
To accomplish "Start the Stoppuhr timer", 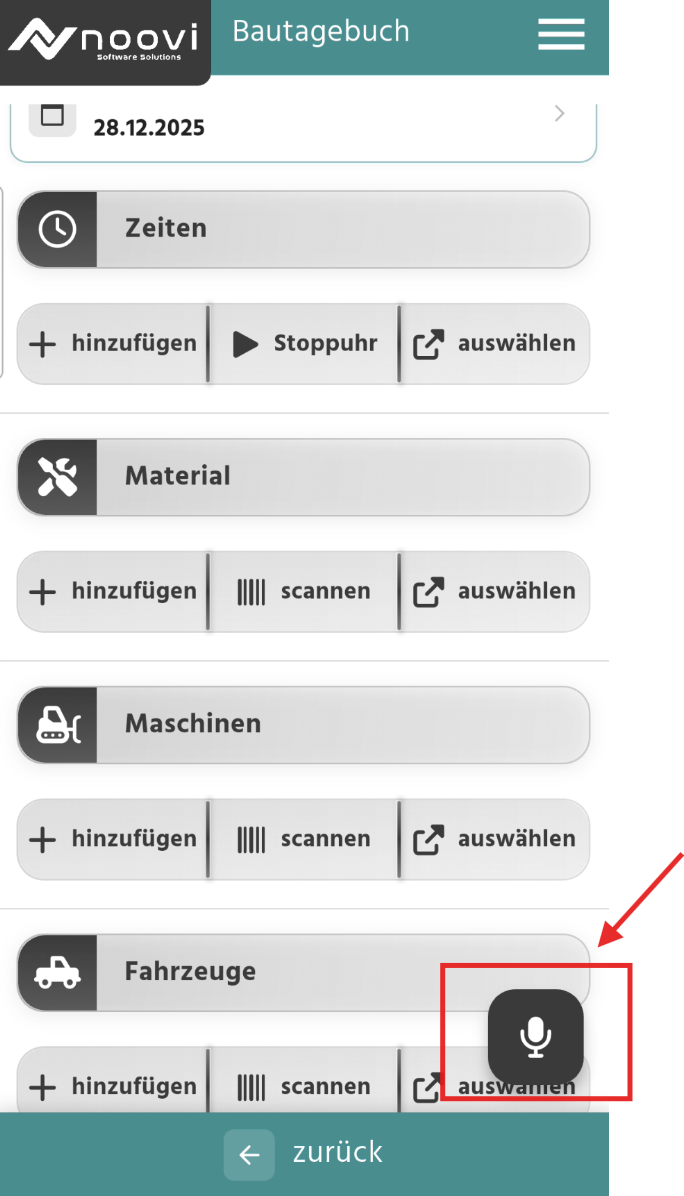I will point(303,344).
